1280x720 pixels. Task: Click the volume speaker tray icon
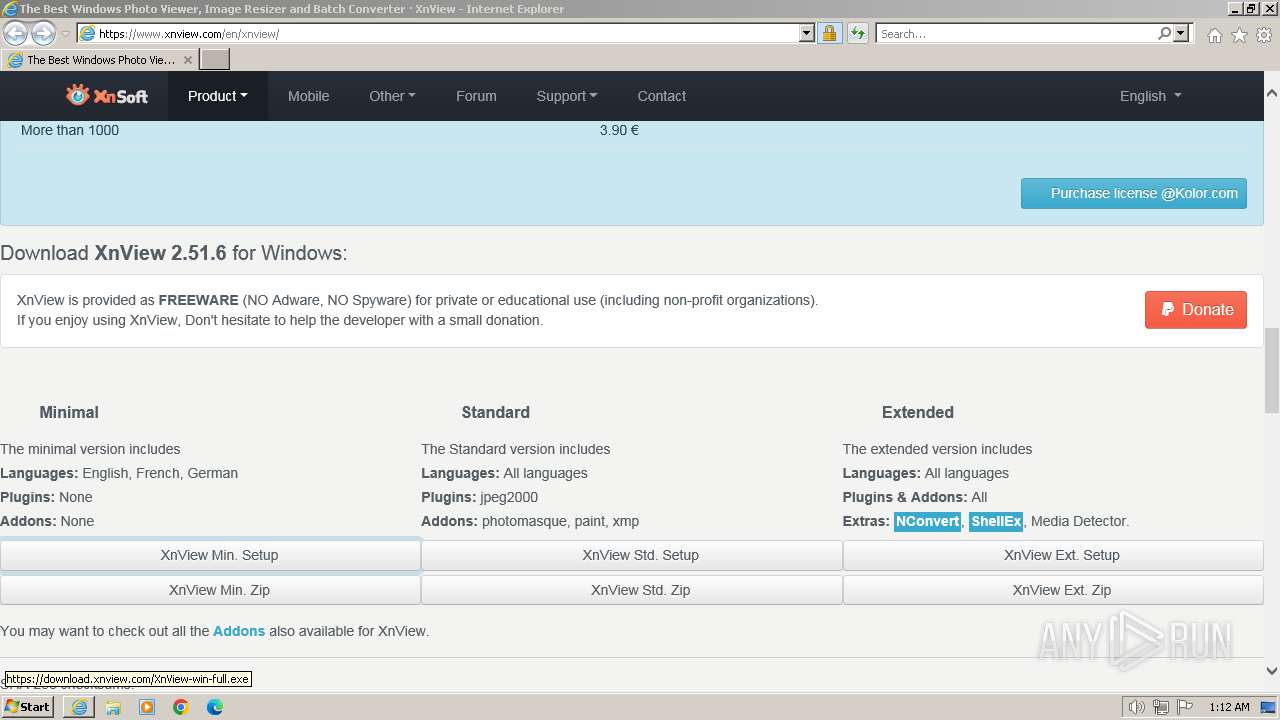coord(1136,707)
